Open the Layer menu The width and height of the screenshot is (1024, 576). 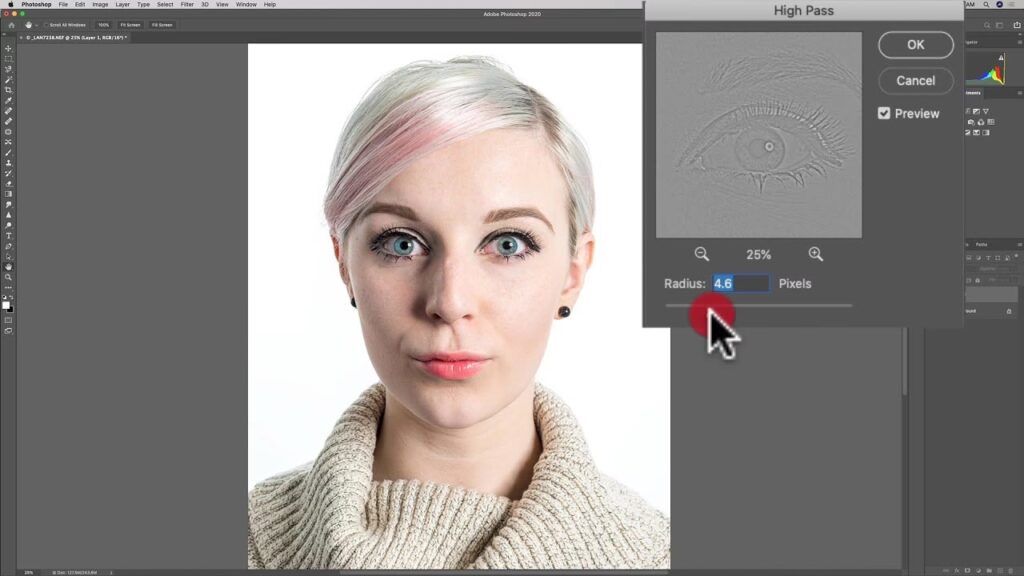click(x=122, y=4)
